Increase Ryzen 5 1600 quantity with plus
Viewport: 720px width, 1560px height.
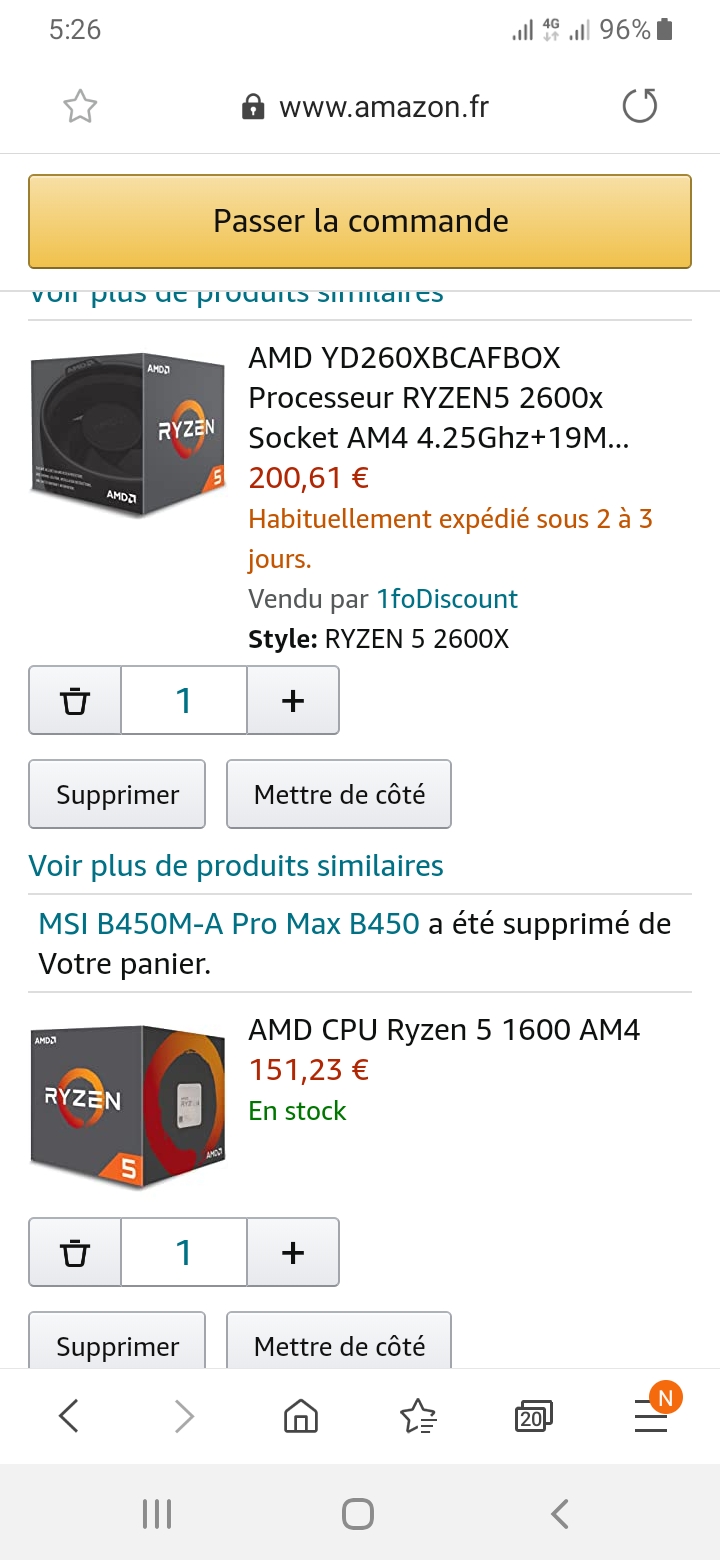point(293,1252)
